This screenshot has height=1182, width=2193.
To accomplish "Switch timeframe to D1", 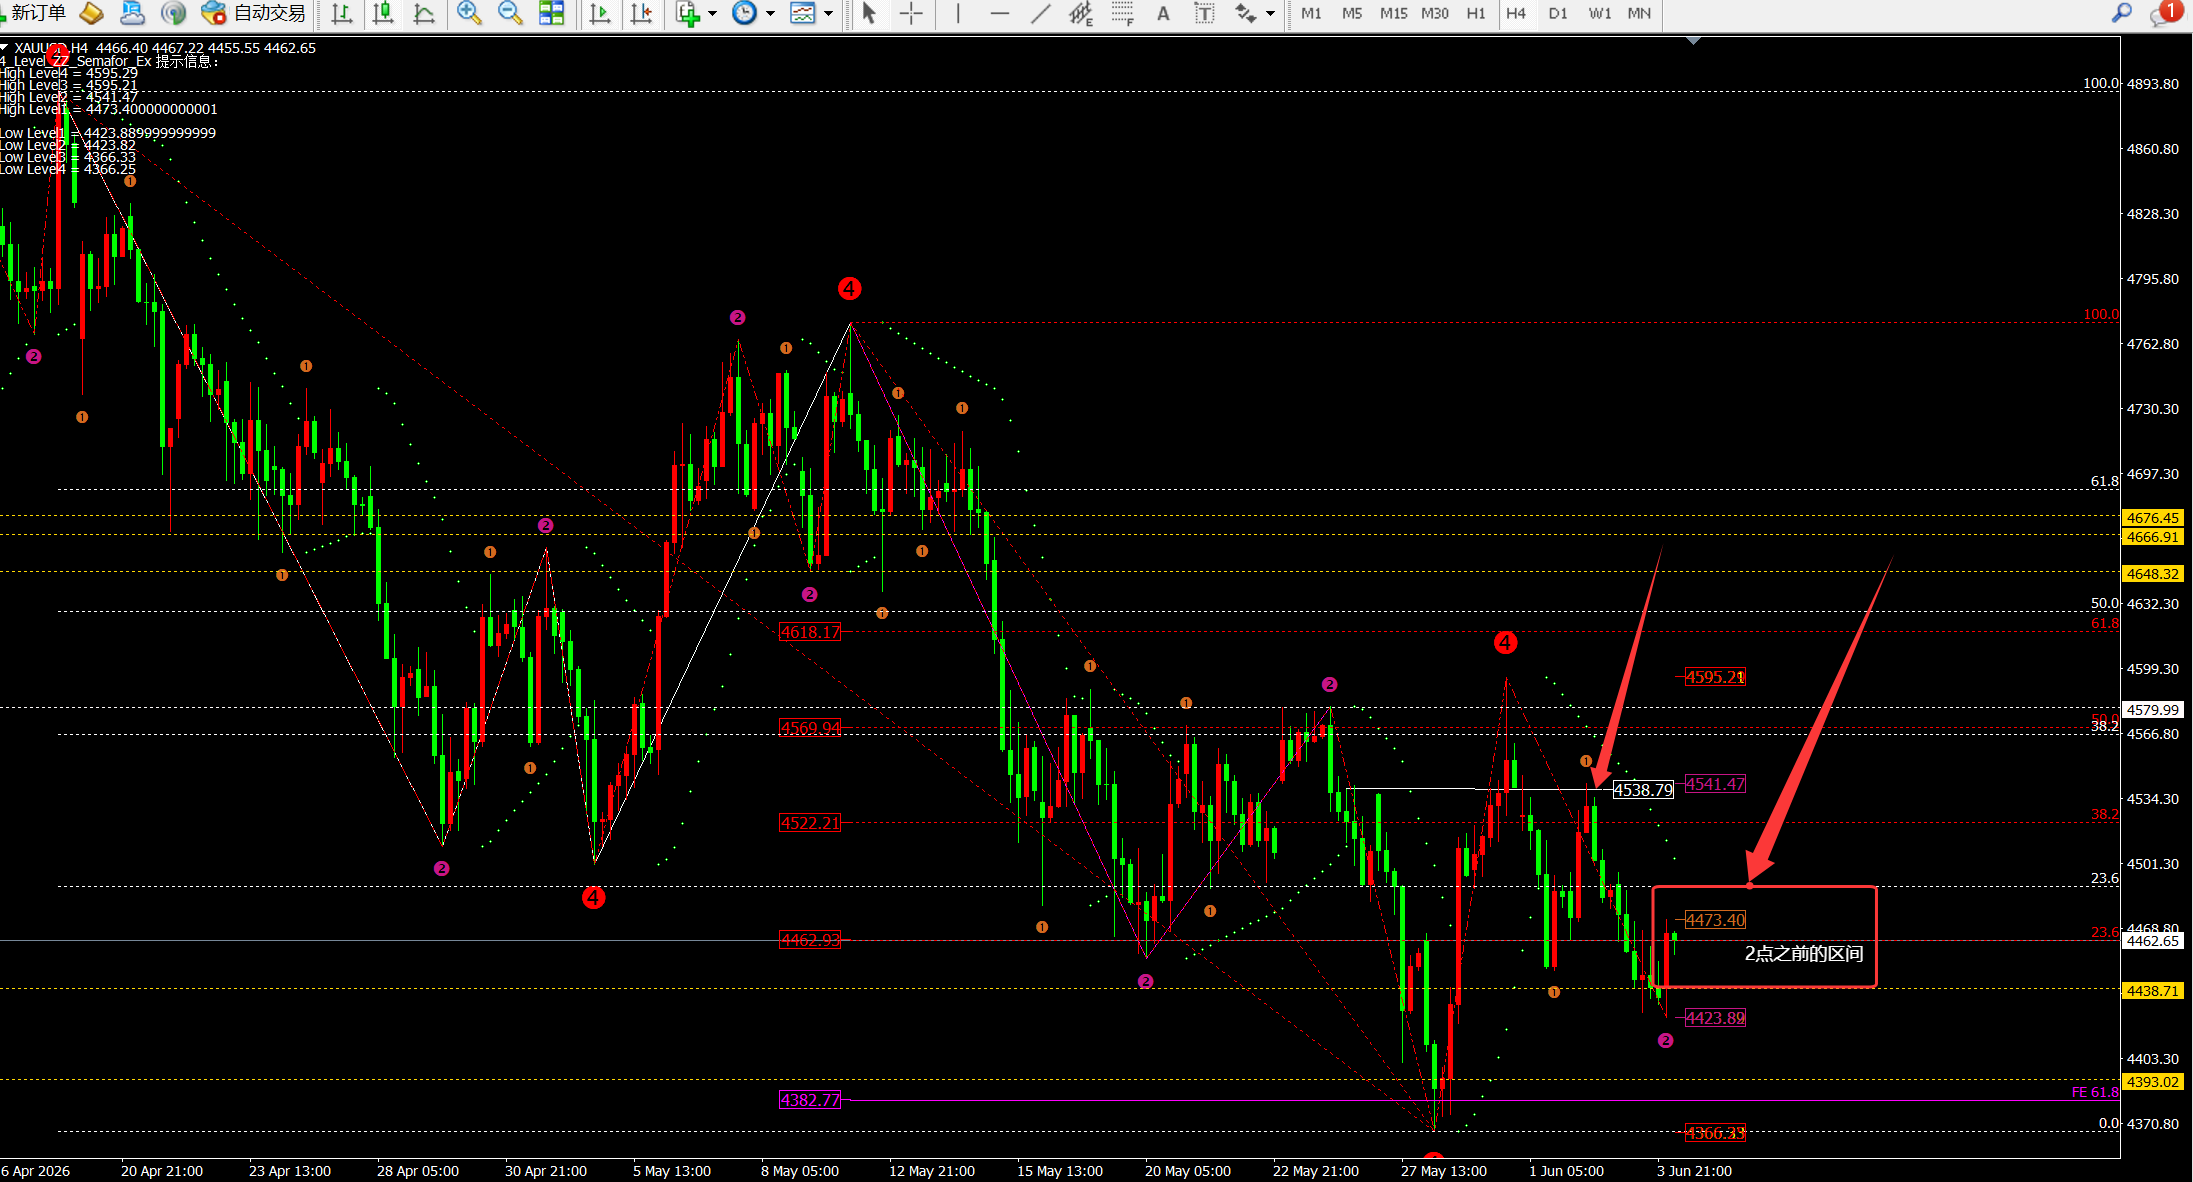I will (x=1558, y=13).
